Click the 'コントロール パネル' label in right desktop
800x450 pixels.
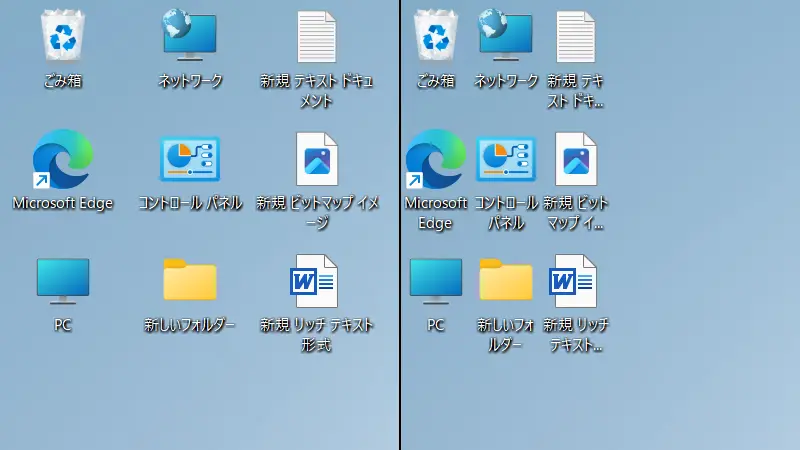pos(506,213)
